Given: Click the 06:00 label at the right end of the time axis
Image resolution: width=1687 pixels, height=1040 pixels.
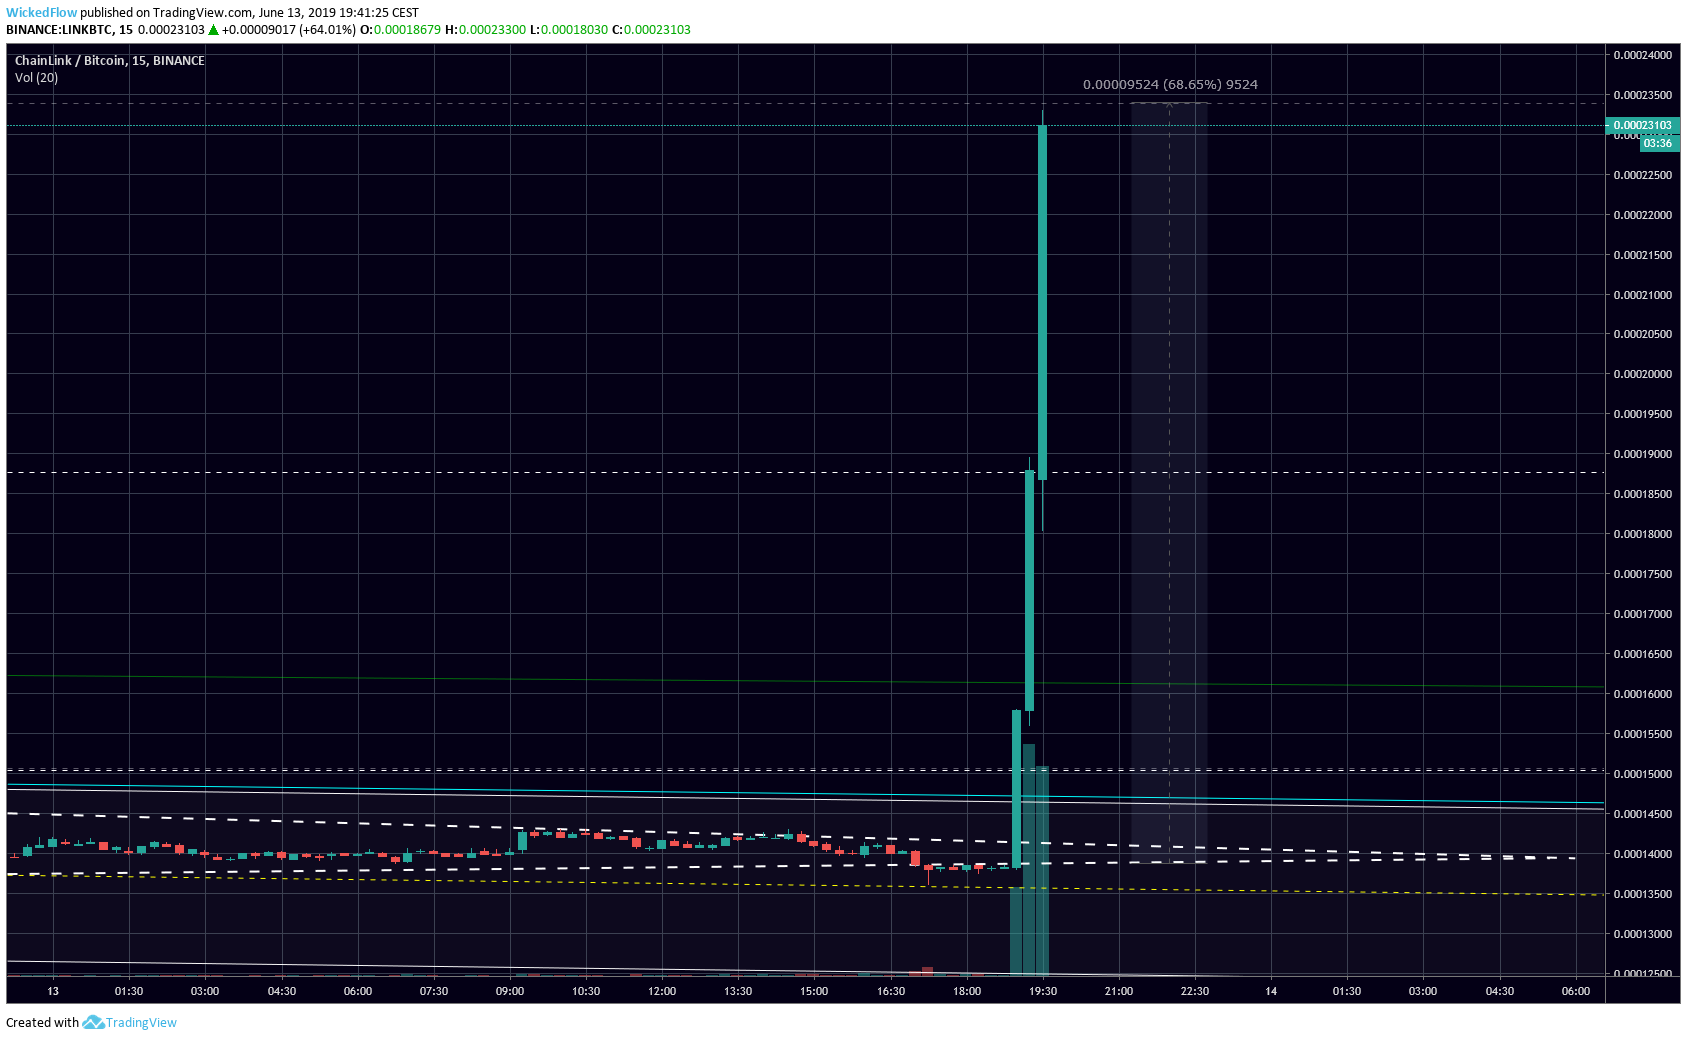Looking at the screenshot, I should click(x=1576, y=991).
